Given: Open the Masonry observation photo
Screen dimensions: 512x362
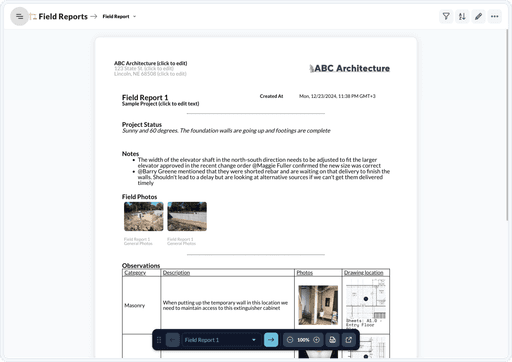Looking at the screenshot, I should (318, 305).
